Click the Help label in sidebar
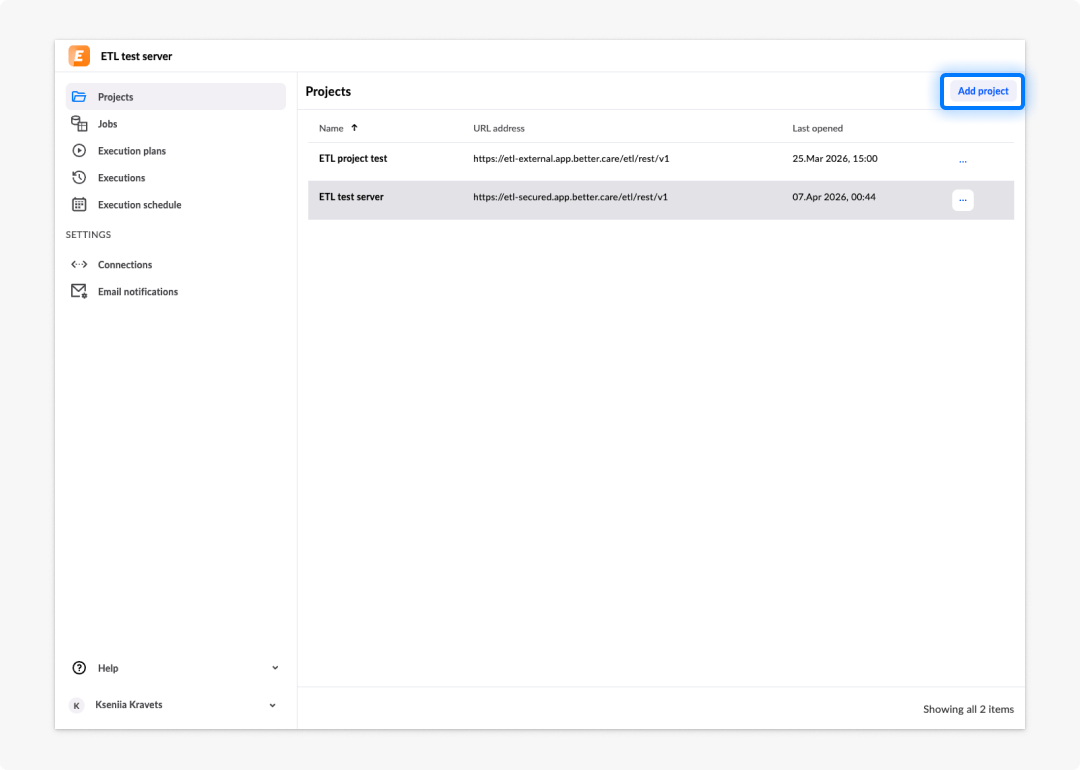The width and height of the screenshot is (1080, 770). click(108, 668)
